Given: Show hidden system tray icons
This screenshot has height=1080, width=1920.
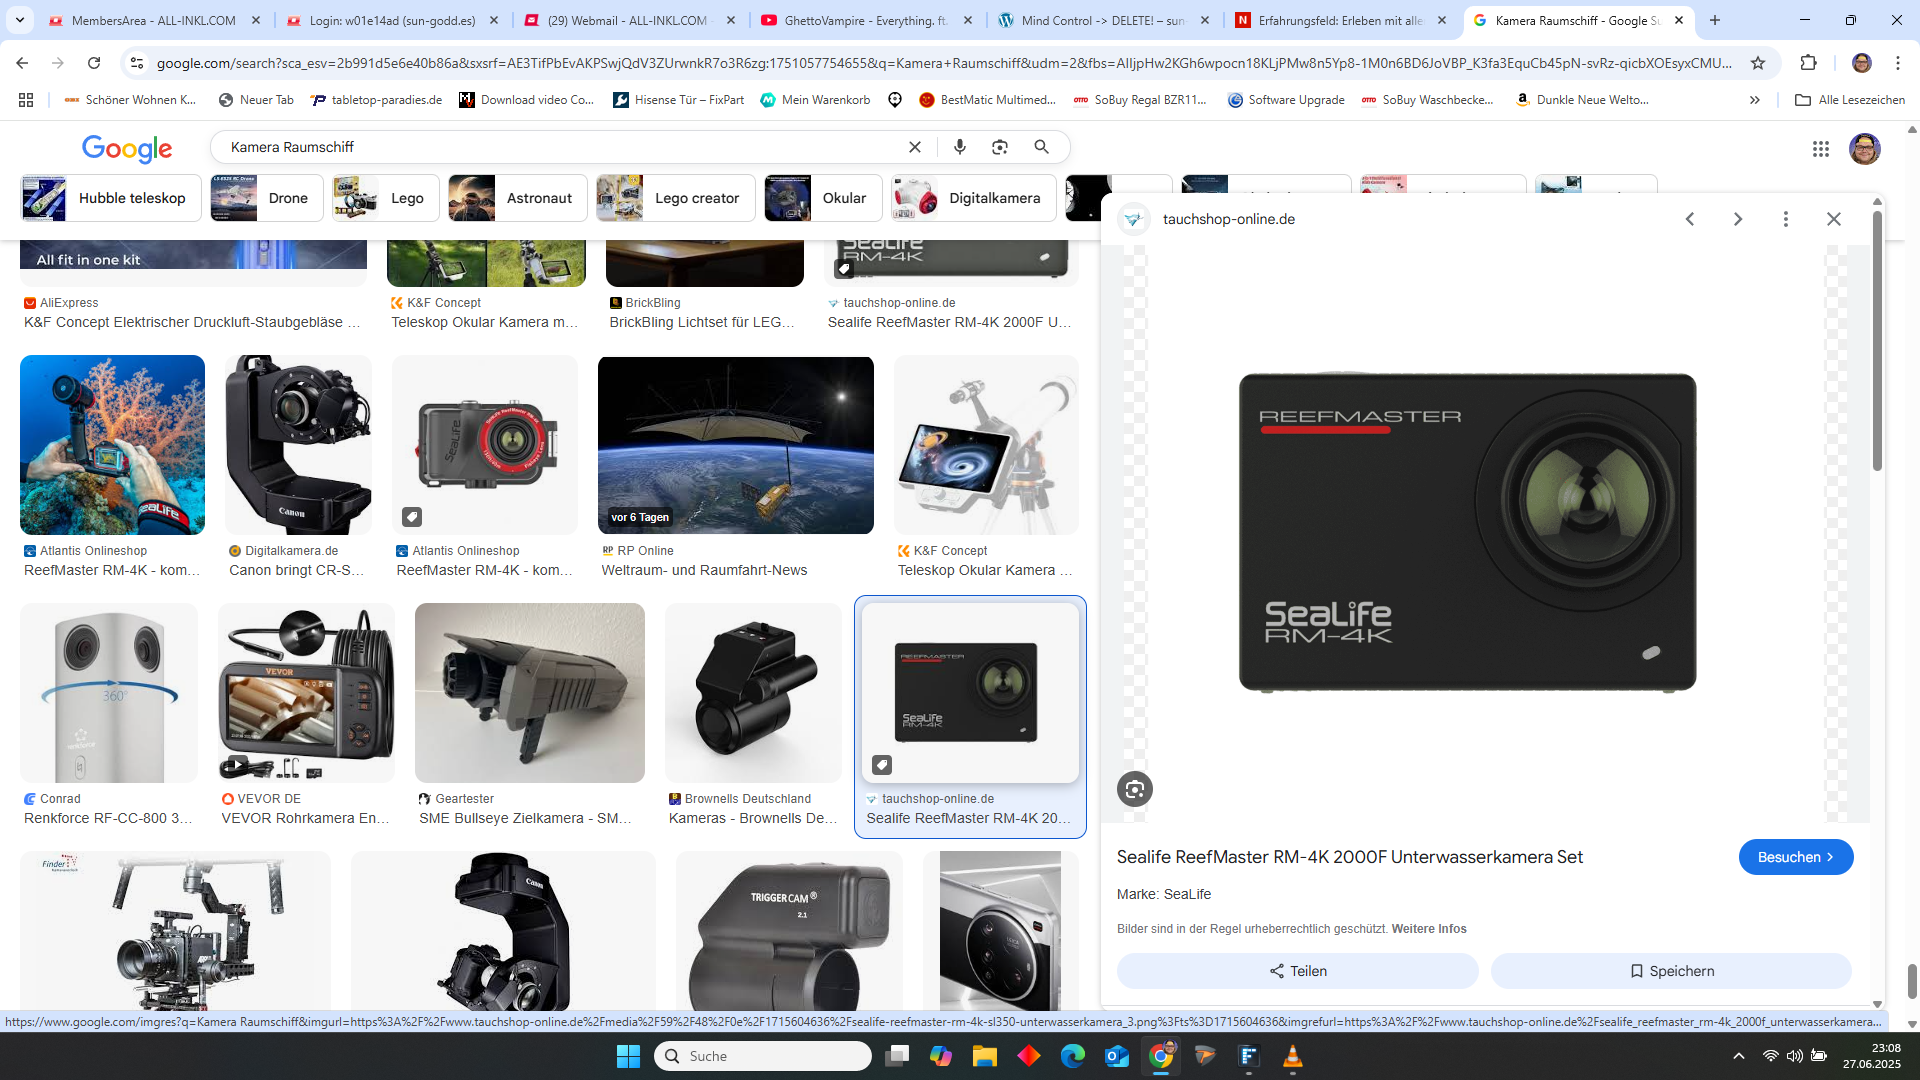Looking at the screenshot, I should pyautogui.click(x=1739, y=1056).
